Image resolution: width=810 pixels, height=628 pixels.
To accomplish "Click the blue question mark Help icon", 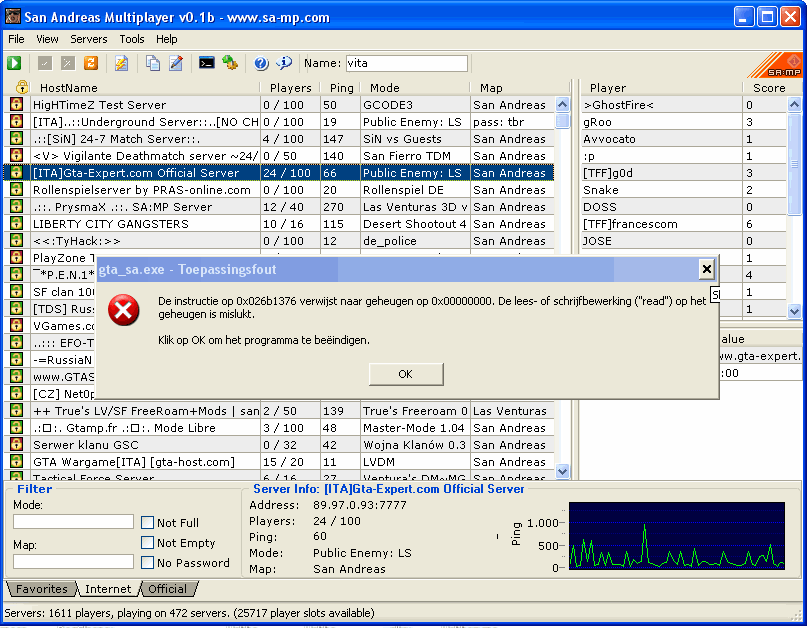I will tap(261, 63).
